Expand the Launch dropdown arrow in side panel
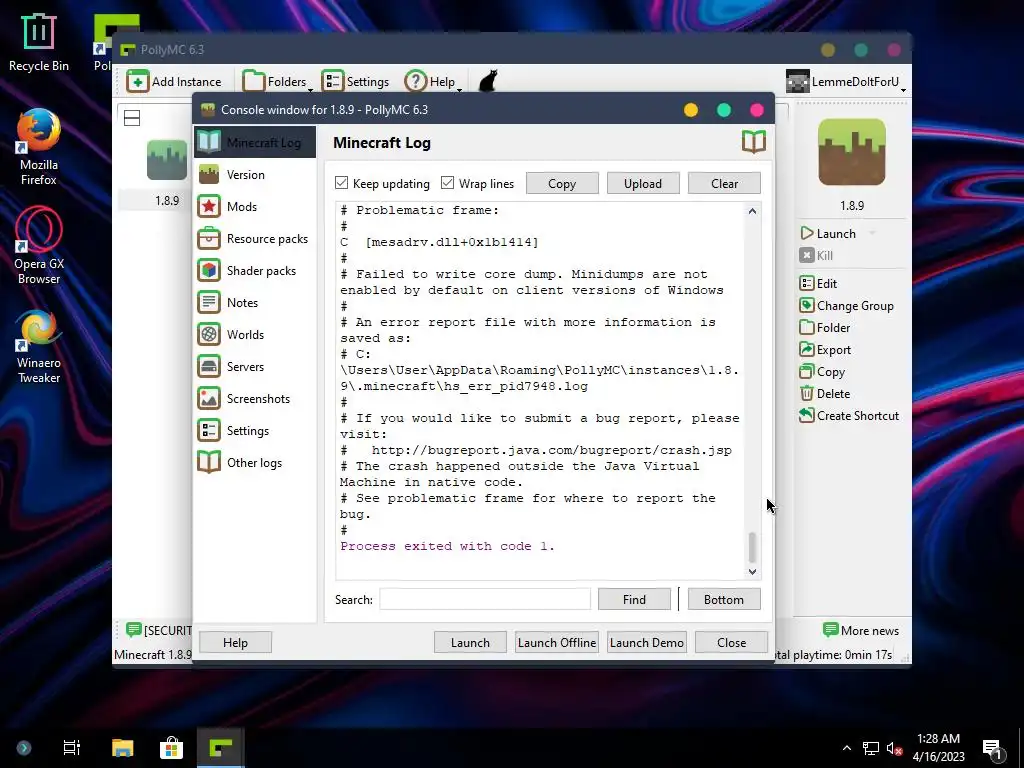Viewport: 1024px width, 768px height. (x=872, y=233)
